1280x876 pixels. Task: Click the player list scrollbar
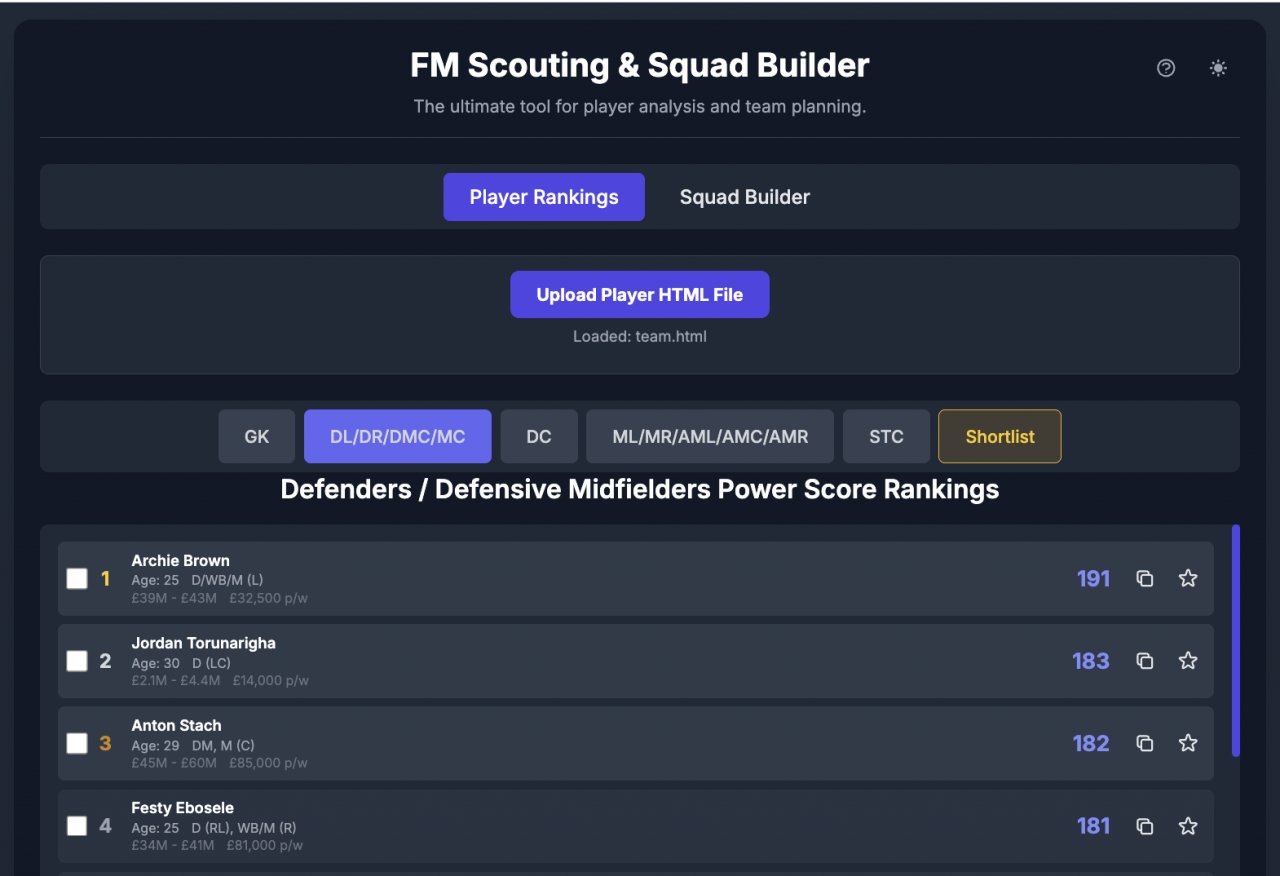tap(1236, 640)
